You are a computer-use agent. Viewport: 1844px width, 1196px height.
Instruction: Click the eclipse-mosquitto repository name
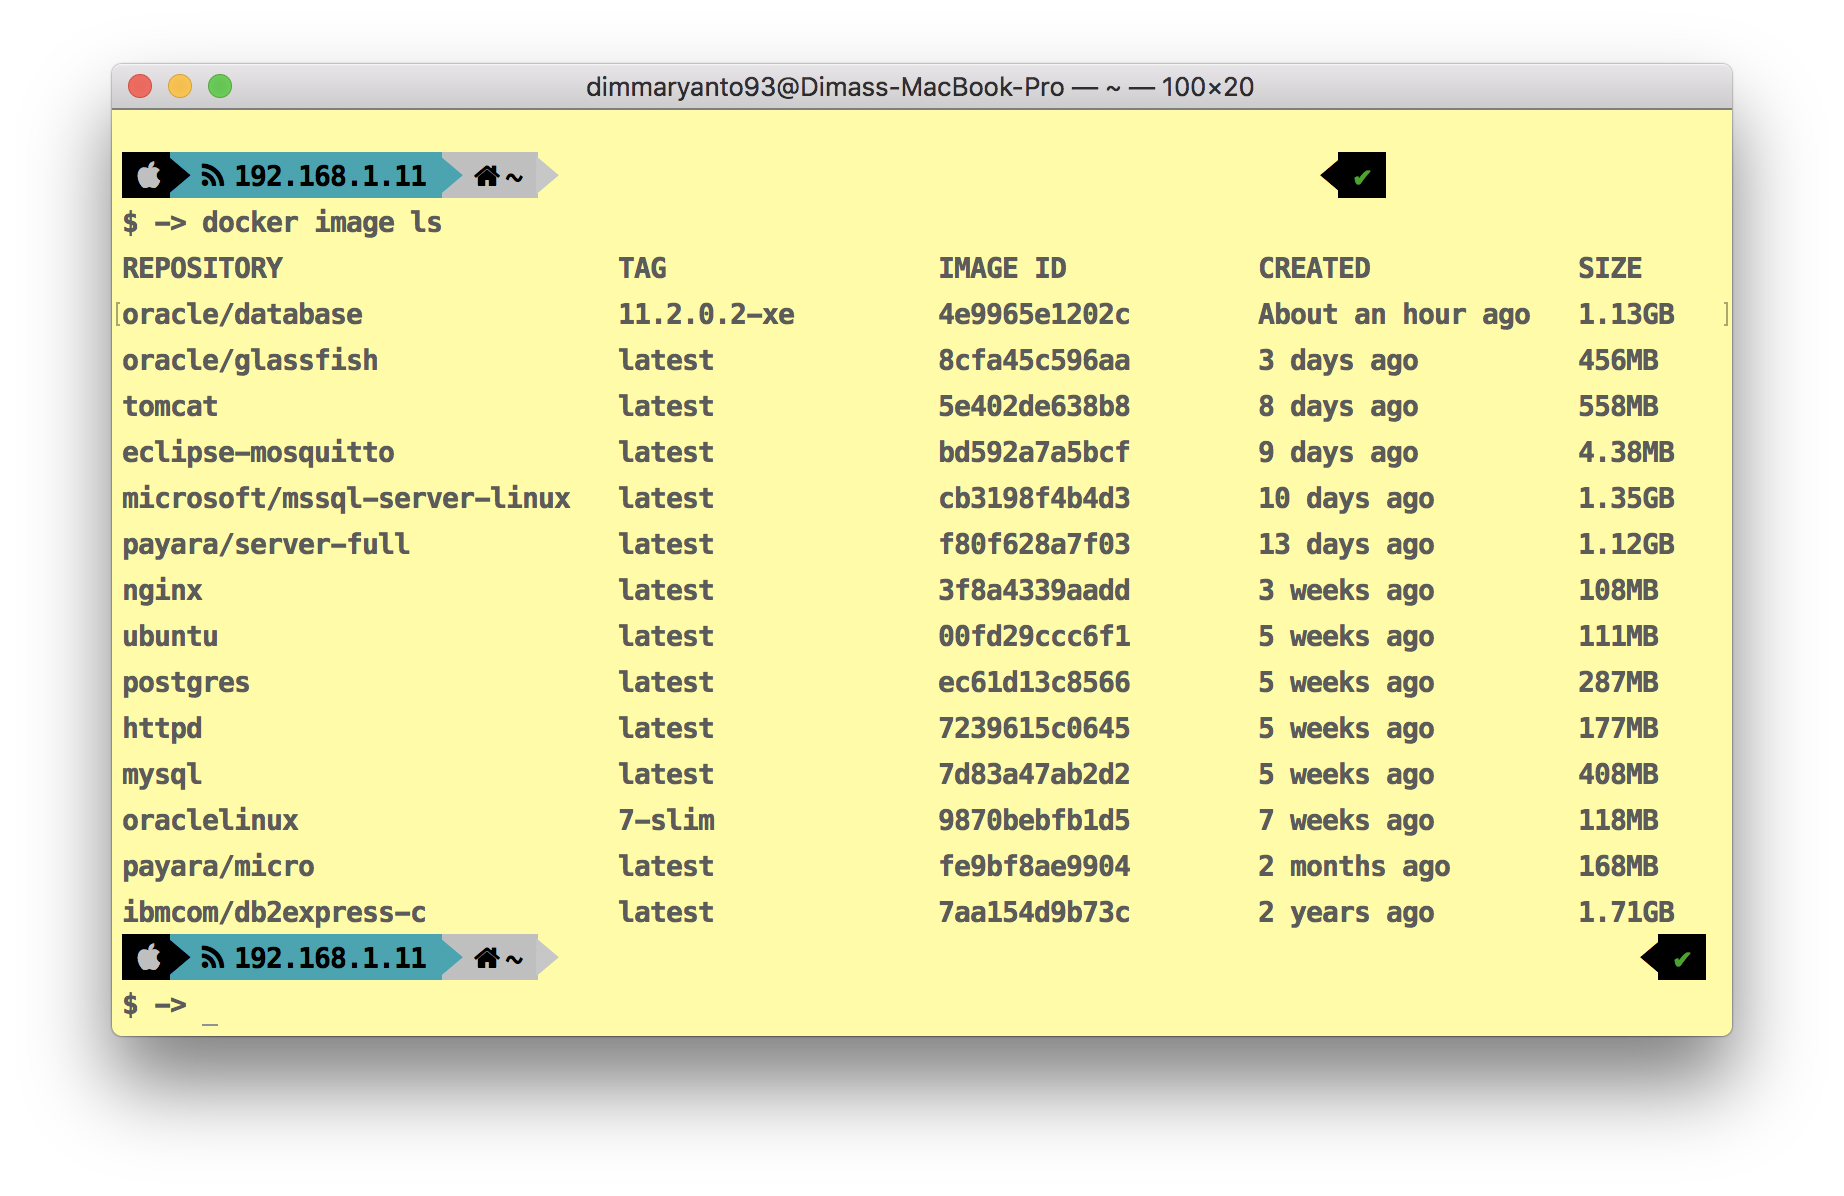tap(258, 452)
